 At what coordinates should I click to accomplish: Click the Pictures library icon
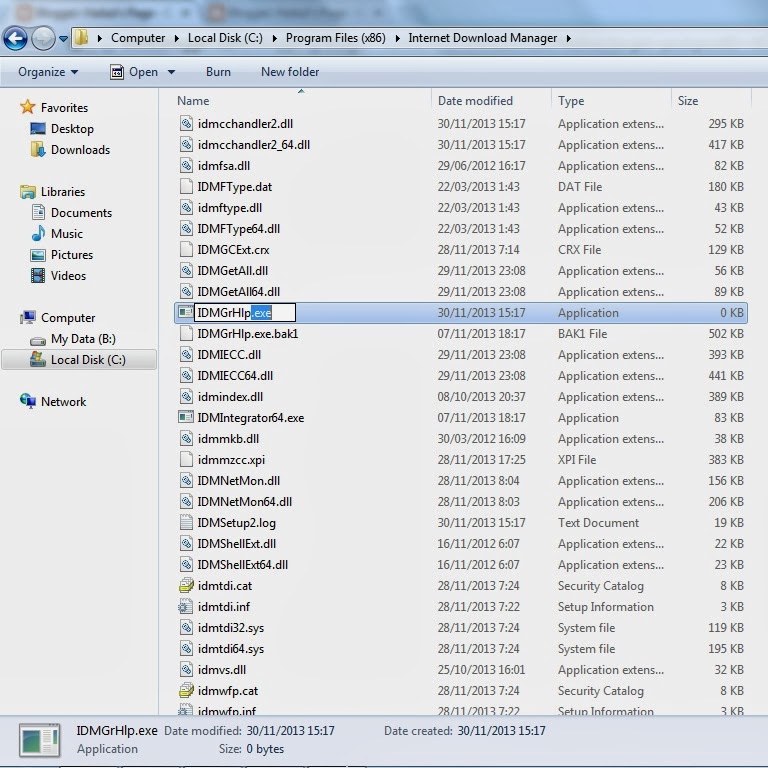coord(38,255)
